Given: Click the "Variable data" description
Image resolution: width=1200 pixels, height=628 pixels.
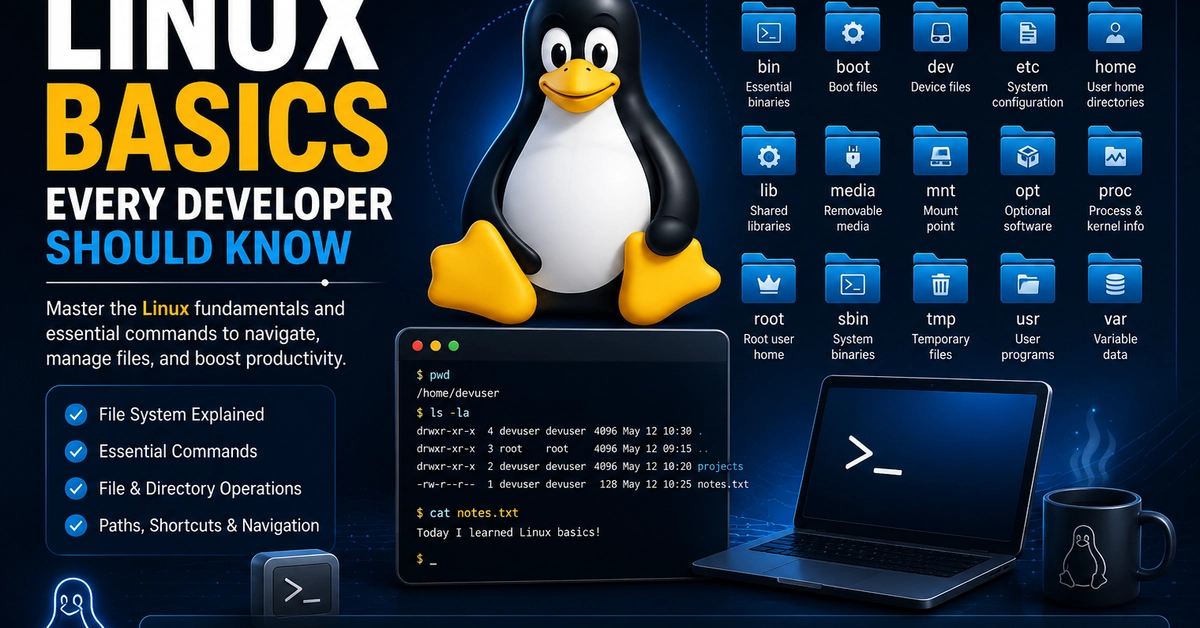Looking at the screenshot, I should (x=1115, y=347).
